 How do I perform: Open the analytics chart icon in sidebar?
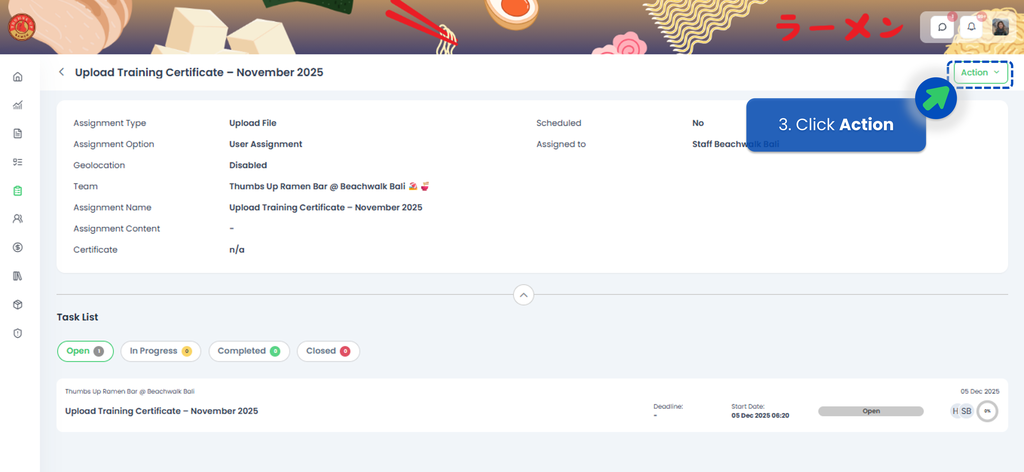coord(17,105)
